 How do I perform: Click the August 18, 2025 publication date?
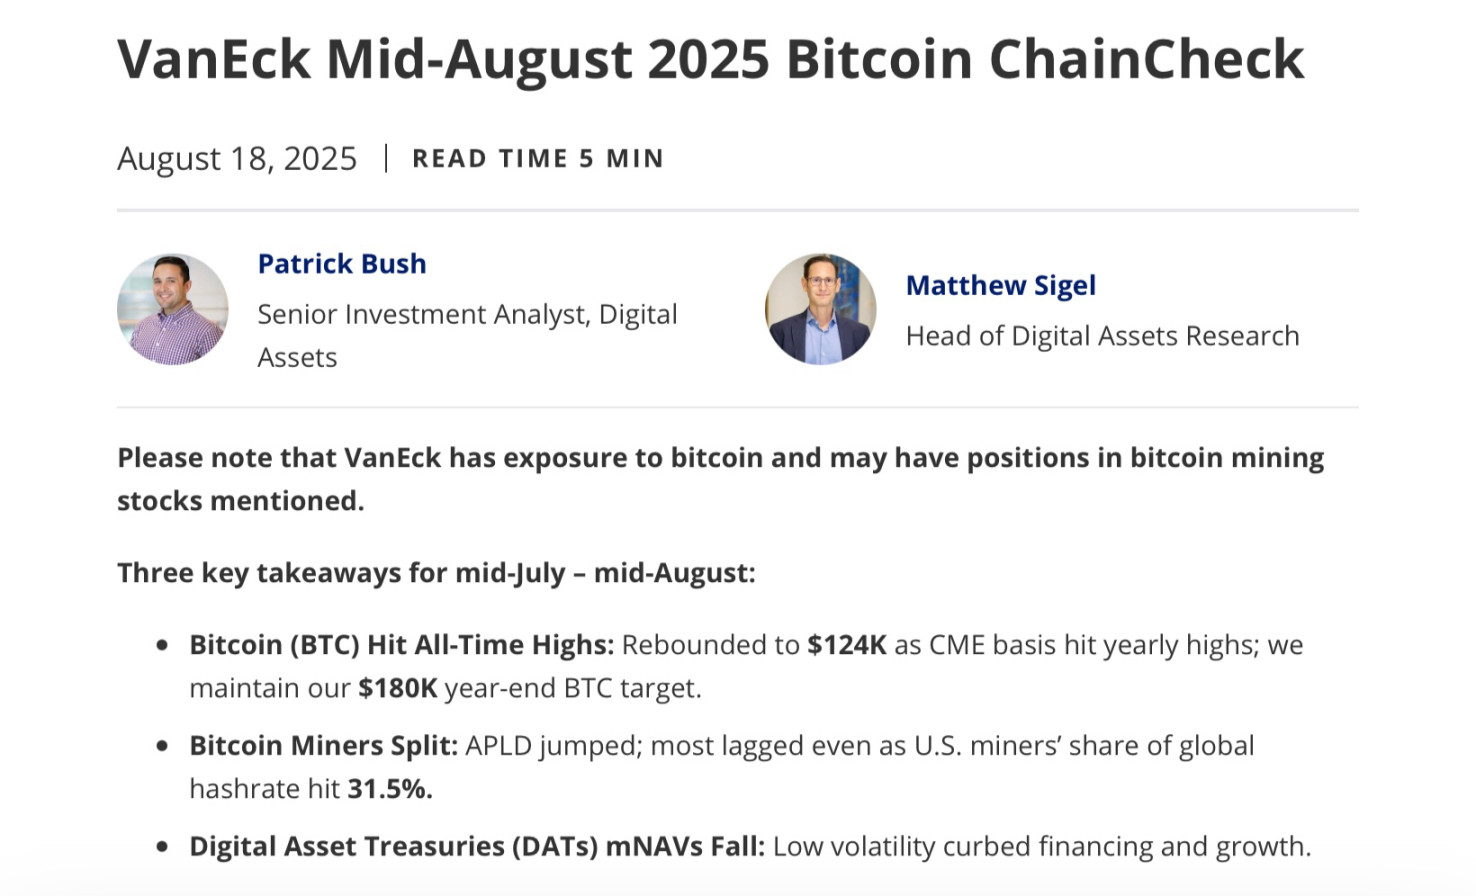click(237, 159)
